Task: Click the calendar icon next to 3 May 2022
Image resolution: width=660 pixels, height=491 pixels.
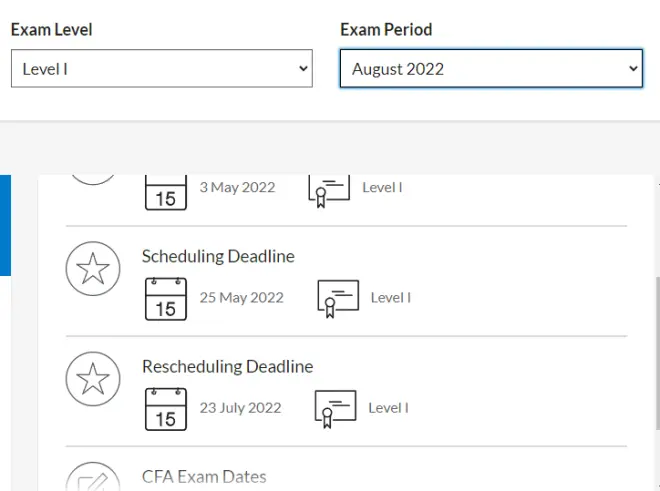Action: tap(166, 190)
